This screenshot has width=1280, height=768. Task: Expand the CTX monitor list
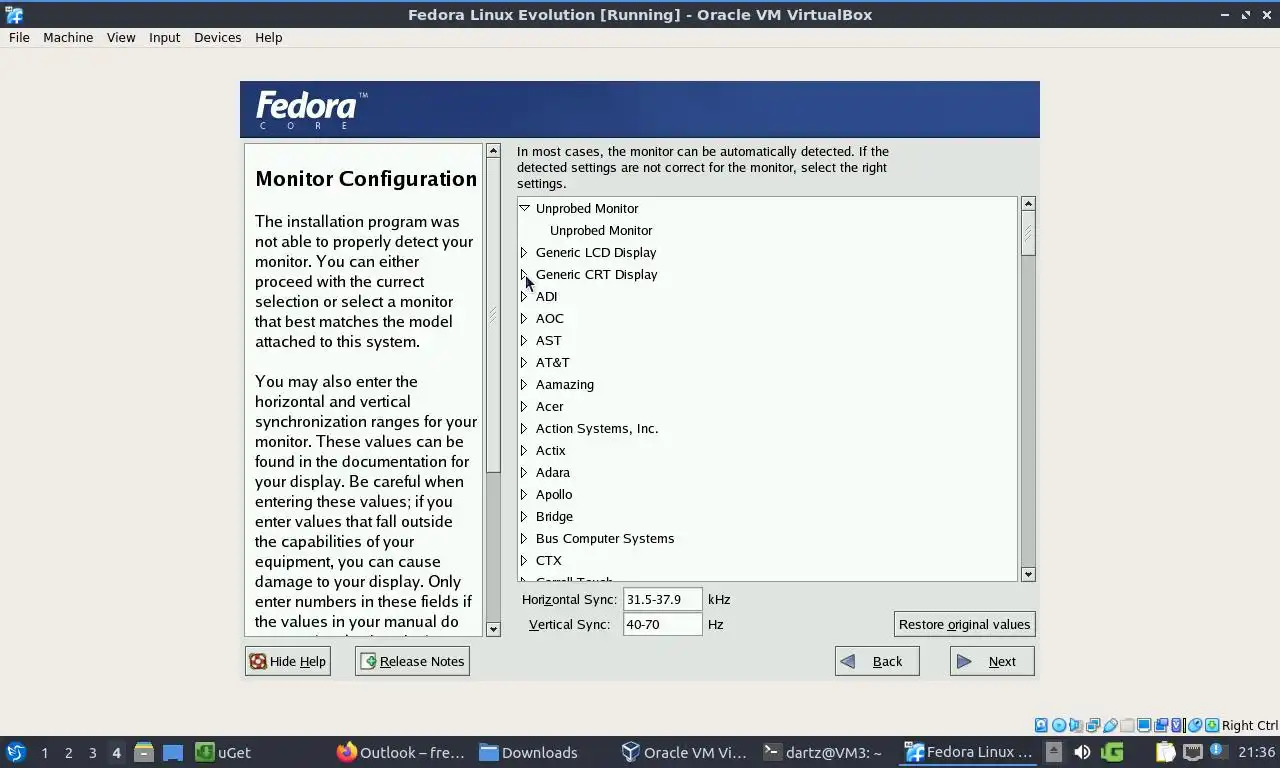[524, 560]
